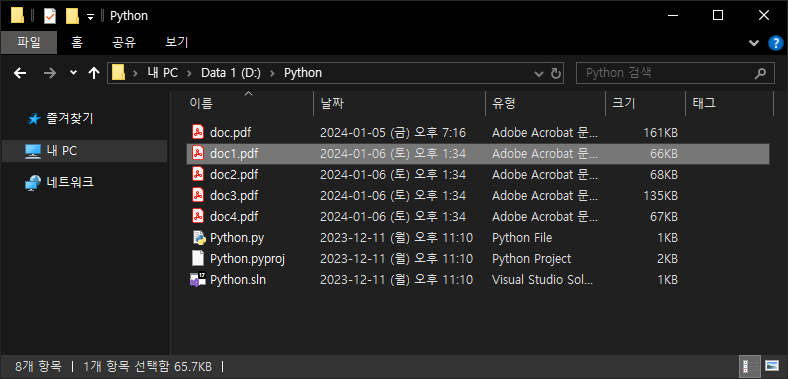Click the Python.sln Visual Studio icon
The height and width of the screenshot is (379, 788).
(198, 279)
